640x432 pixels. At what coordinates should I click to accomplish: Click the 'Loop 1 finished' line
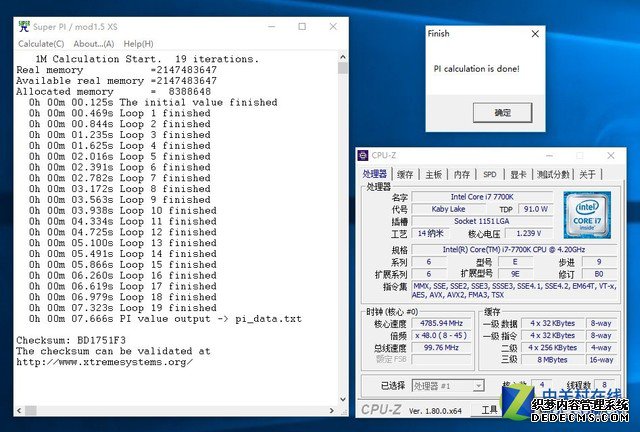point(120,113)
